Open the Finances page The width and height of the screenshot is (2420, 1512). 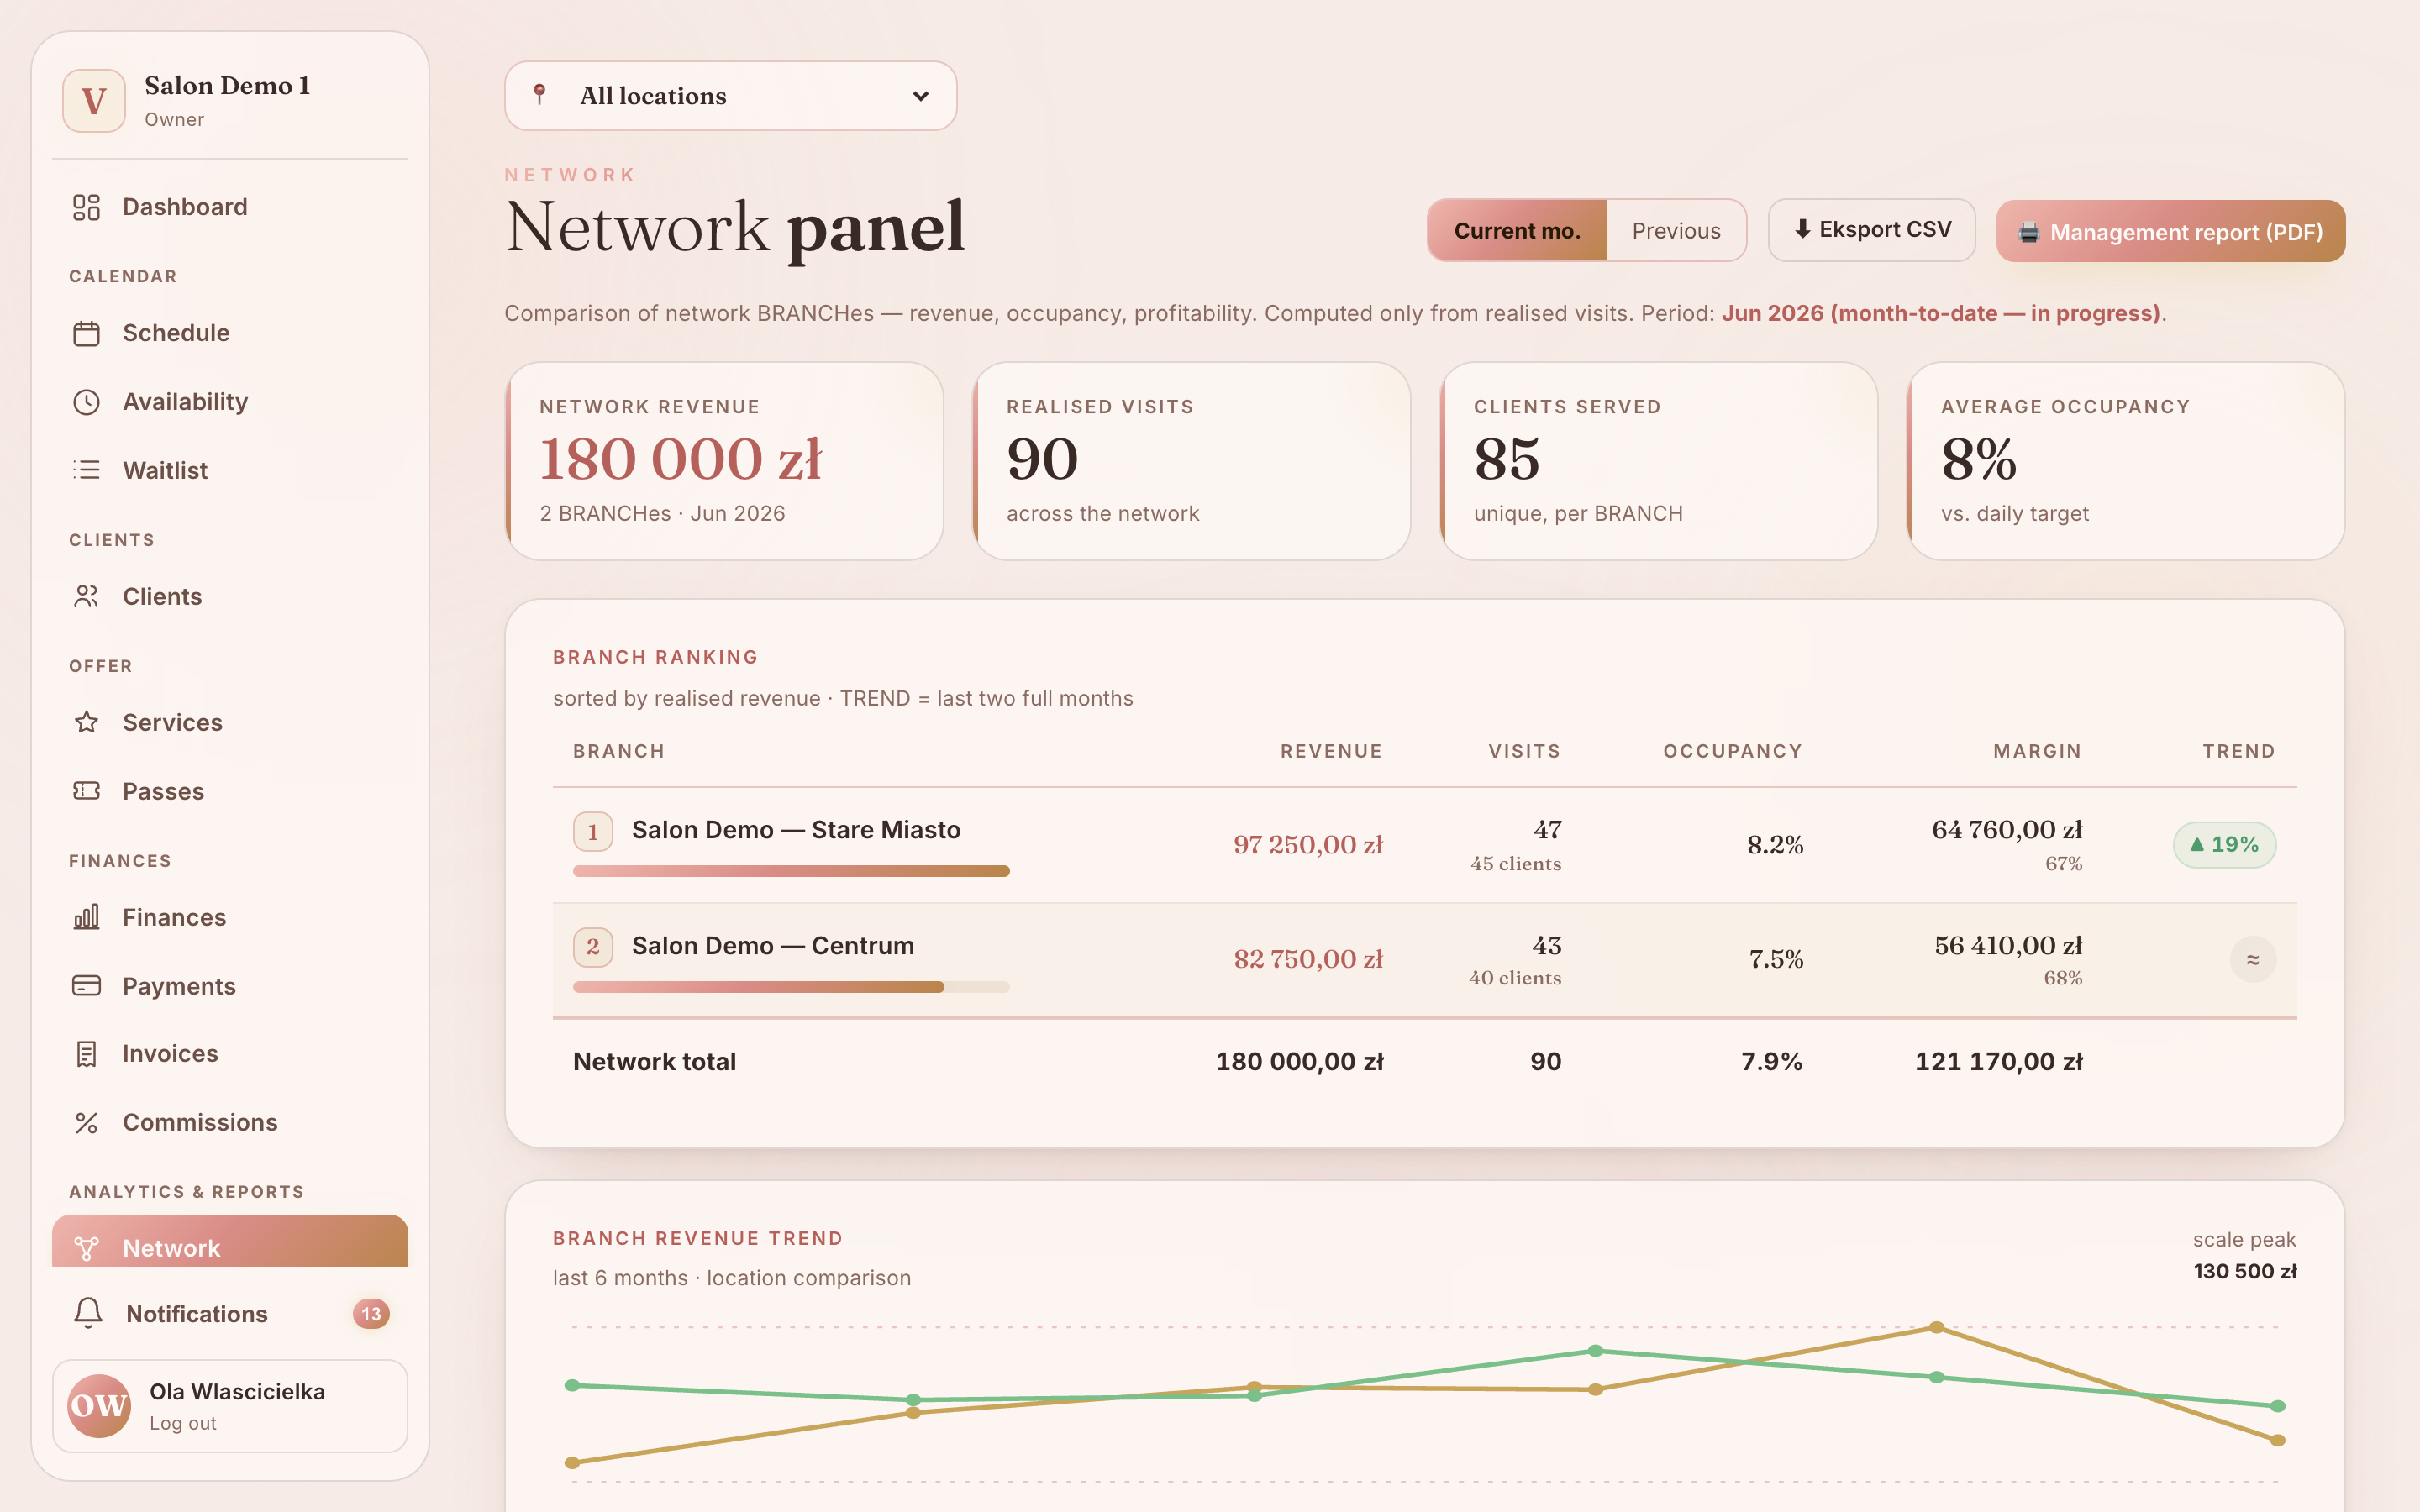pos(230,917)
